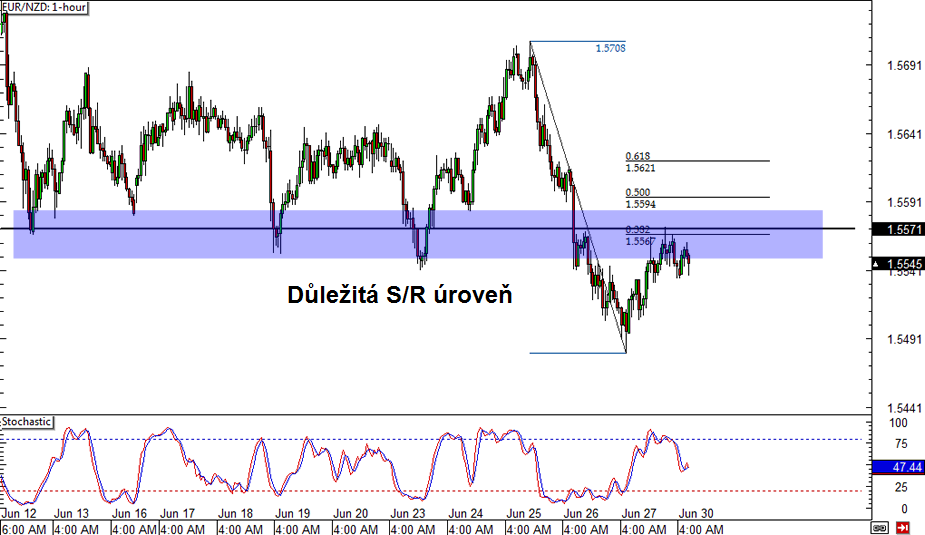Click the 1.5708 swing high label
The width and height of the screenshot is (925, 535).
(609, 47)
